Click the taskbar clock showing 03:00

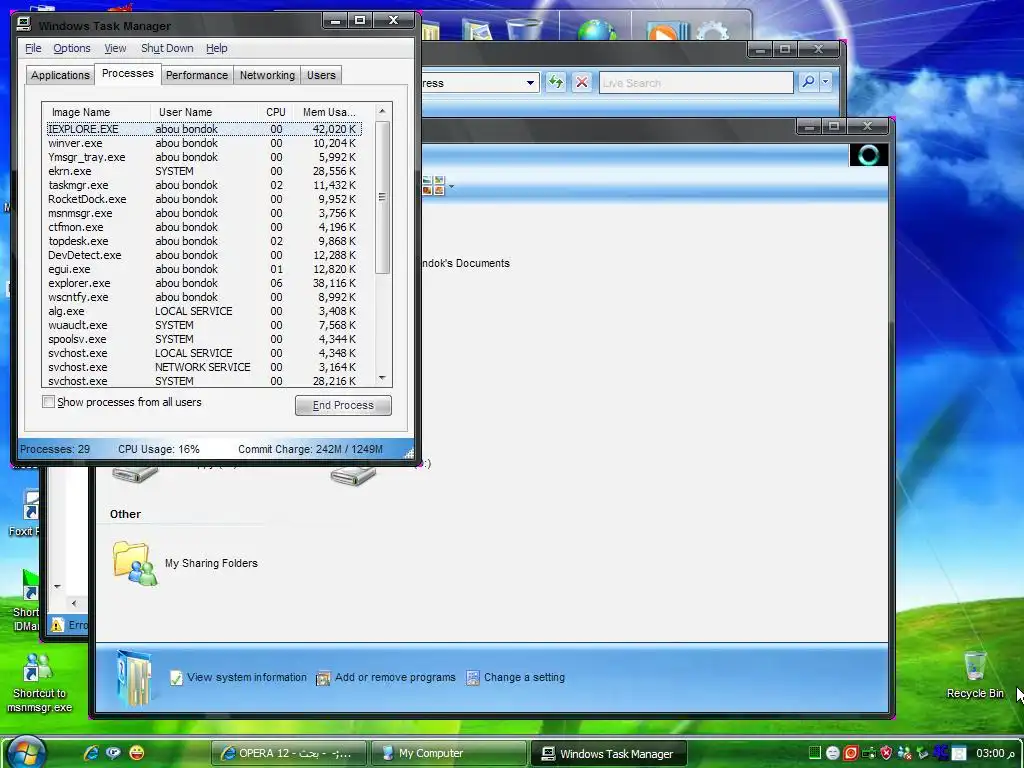pyautogui.click(x=996, y=753)
